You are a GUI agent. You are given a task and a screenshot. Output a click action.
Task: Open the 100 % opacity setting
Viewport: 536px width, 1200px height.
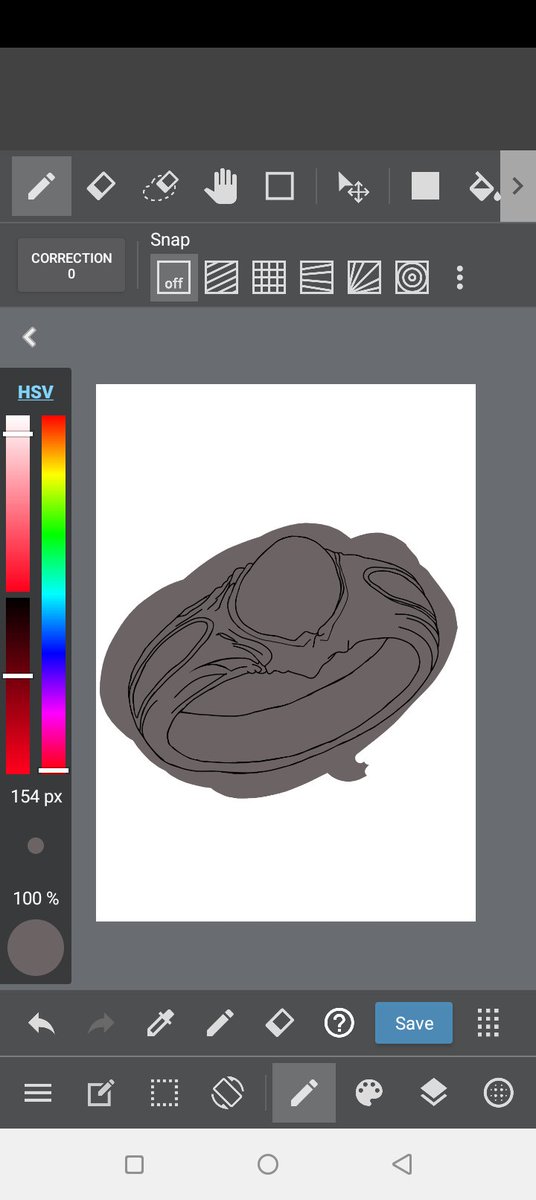tap(36, 898)
